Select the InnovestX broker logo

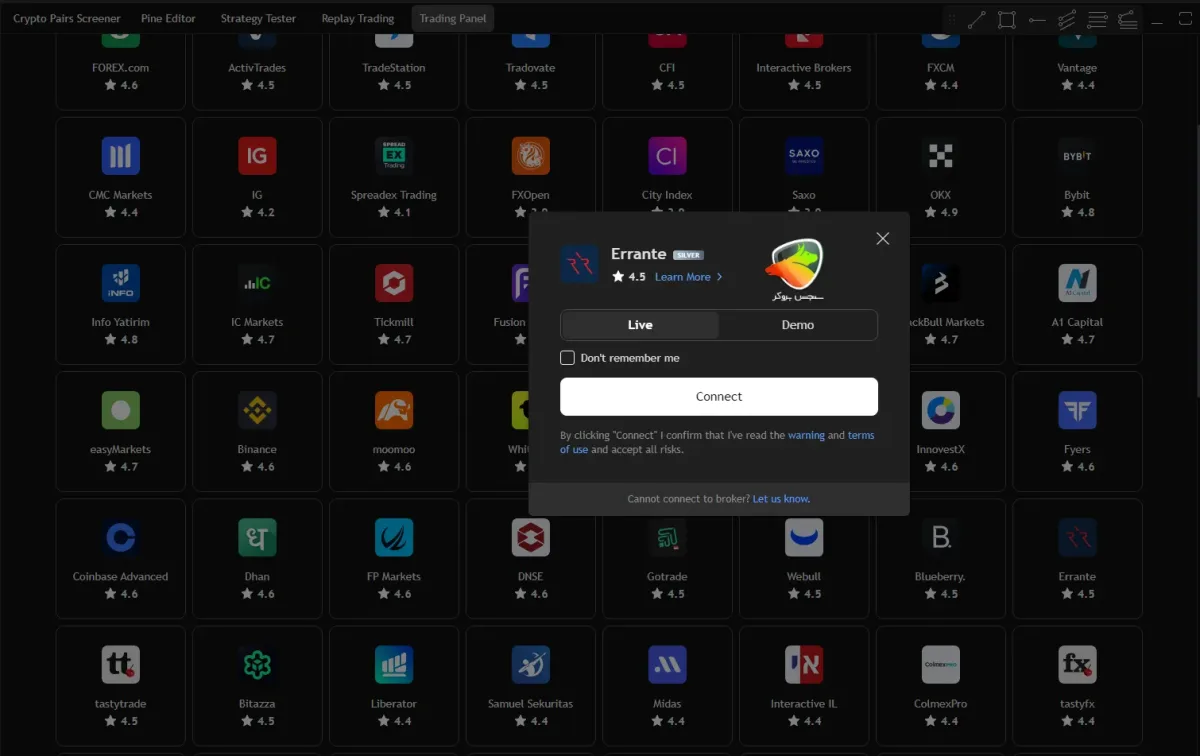pyautogui.click(x=940, y=410)
